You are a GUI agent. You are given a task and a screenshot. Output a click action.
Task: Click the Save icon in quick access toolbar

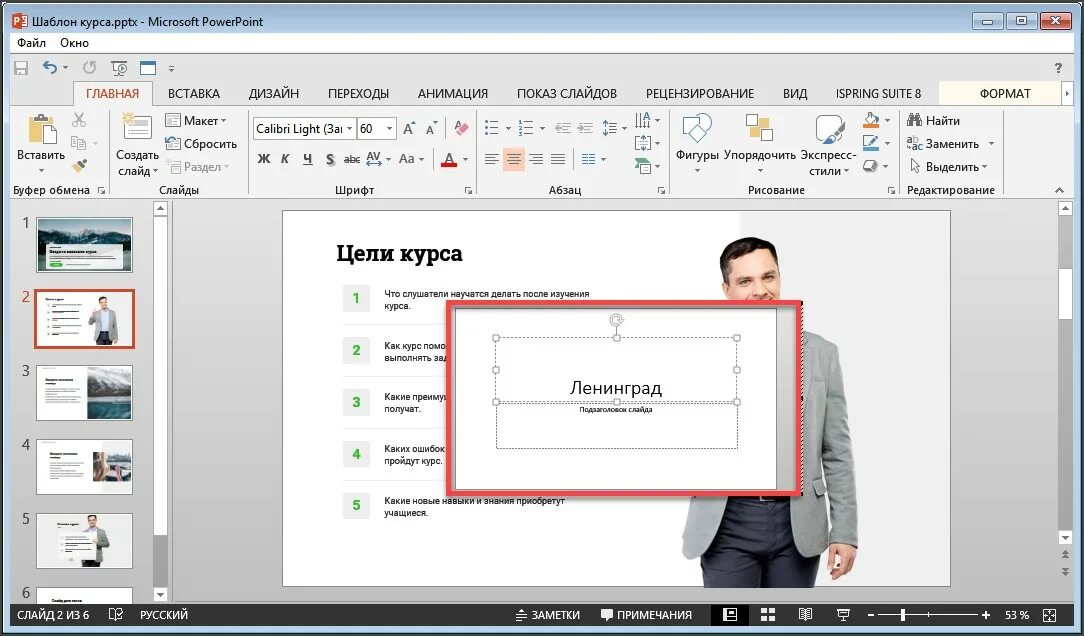pyautogui.click(x=21, y=68)
